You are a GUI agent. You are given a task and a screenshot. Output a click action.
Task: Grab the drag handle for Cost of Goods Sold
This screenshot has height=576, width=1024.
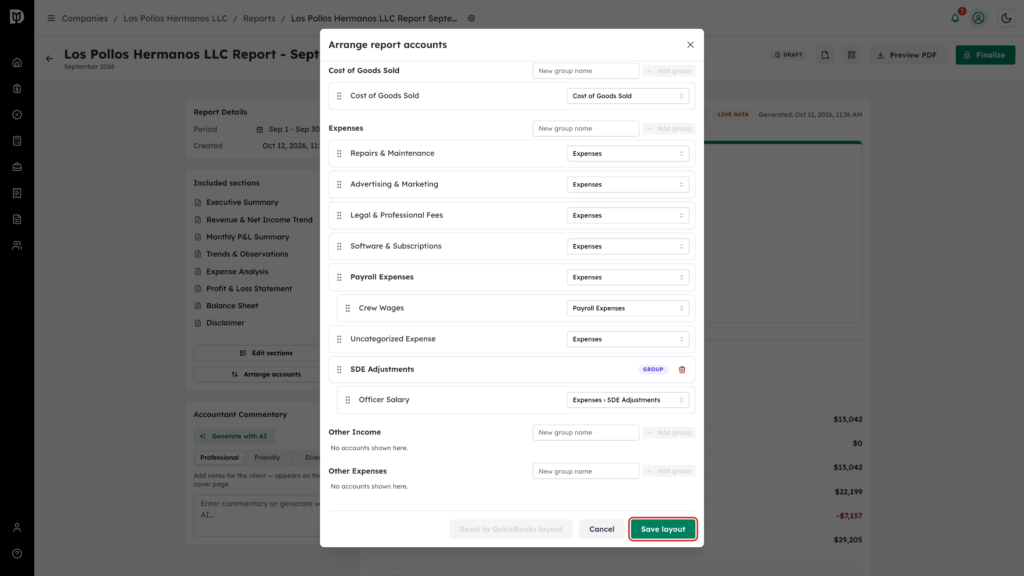(339, 96)
